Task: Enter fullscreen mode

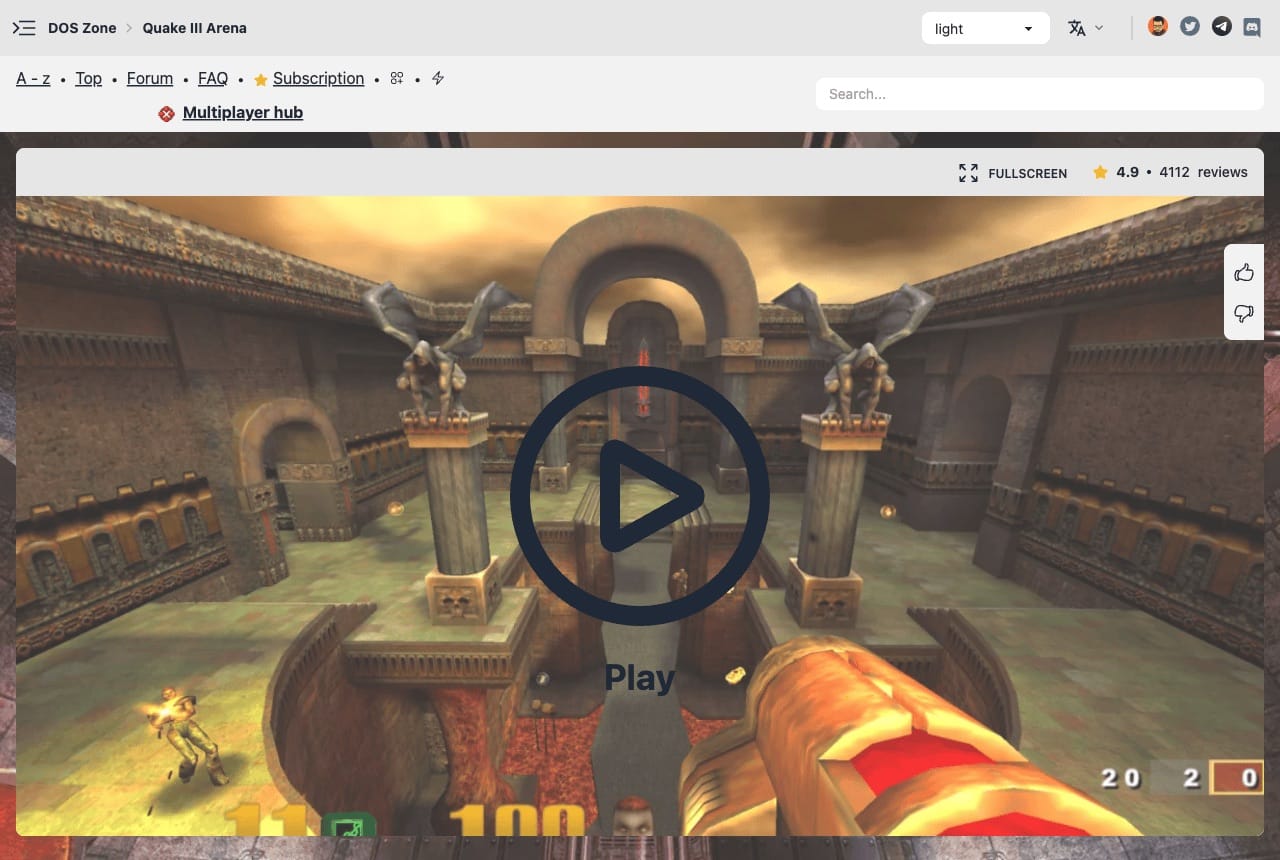Action: pos(1012,173)
